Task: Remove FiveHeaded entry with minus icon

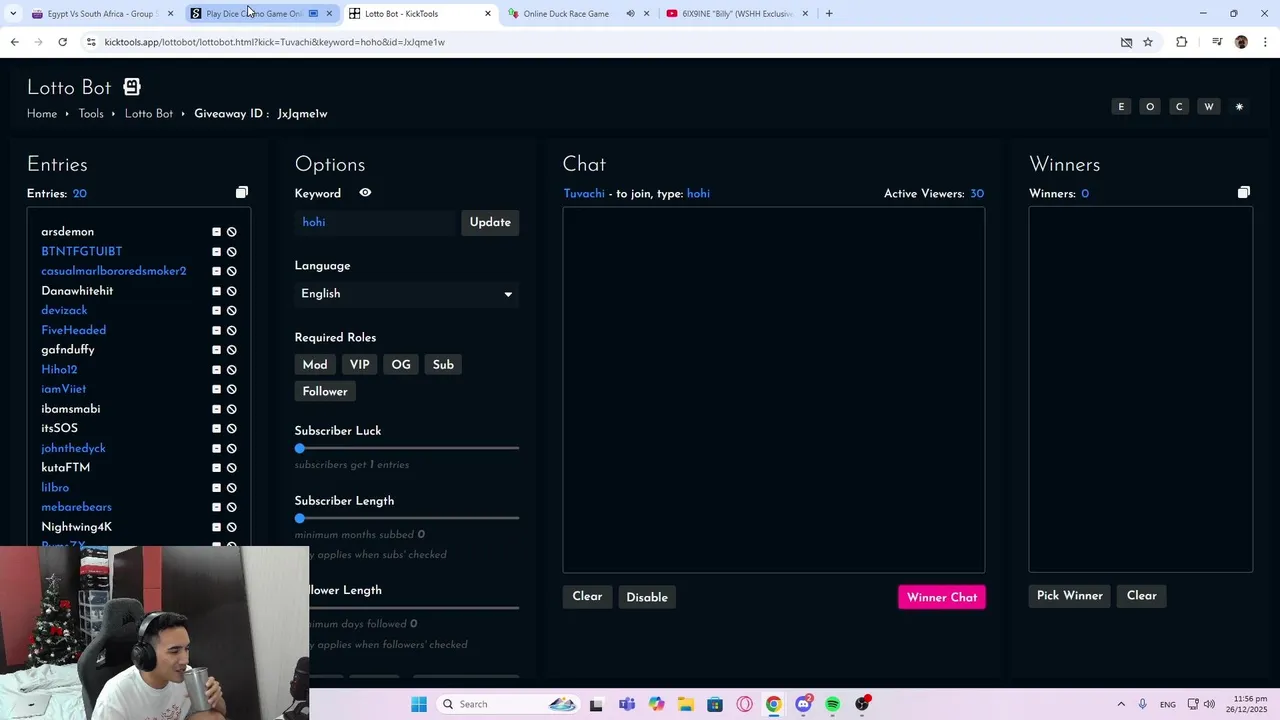Action: click(216, 330)
